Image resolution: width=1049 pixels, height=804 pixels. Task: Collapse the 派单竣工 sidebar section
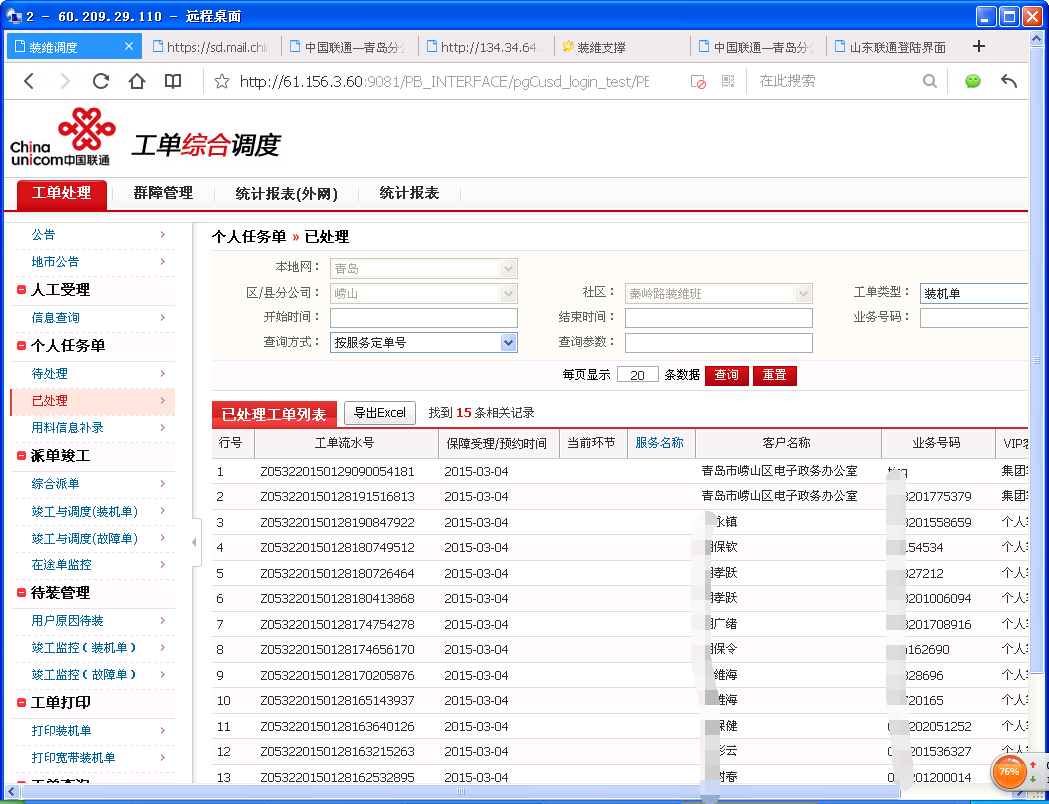[21, 456]
